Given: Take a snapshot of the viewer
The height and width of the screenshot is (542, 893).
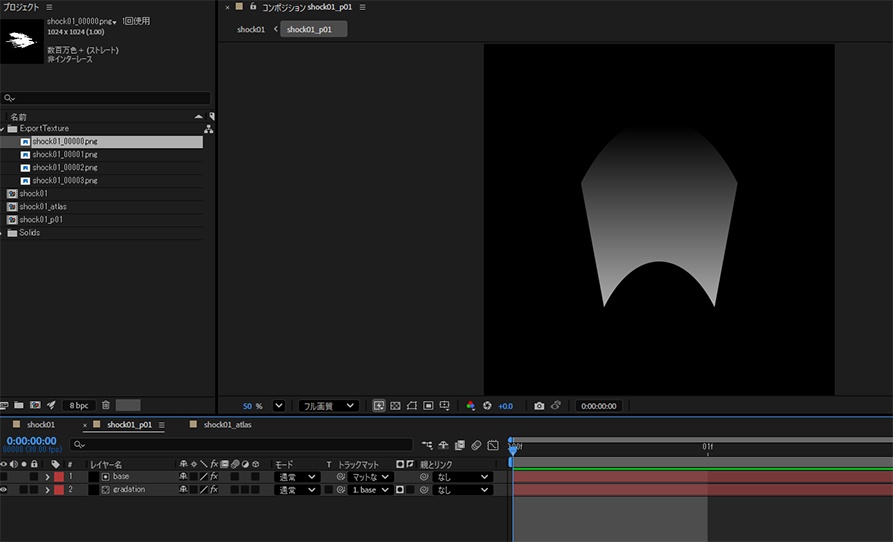Looking at the screenshot, I should tap(539, 406).
